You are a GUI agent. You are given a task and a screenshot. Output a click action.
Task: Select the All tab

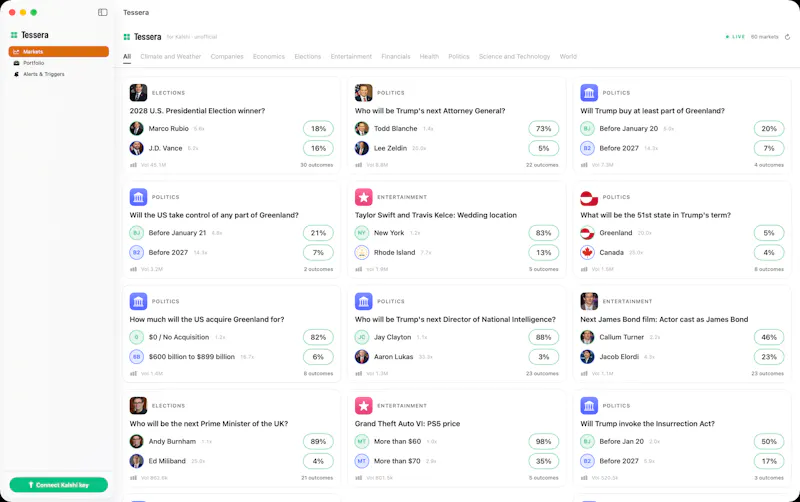[127, 57]
